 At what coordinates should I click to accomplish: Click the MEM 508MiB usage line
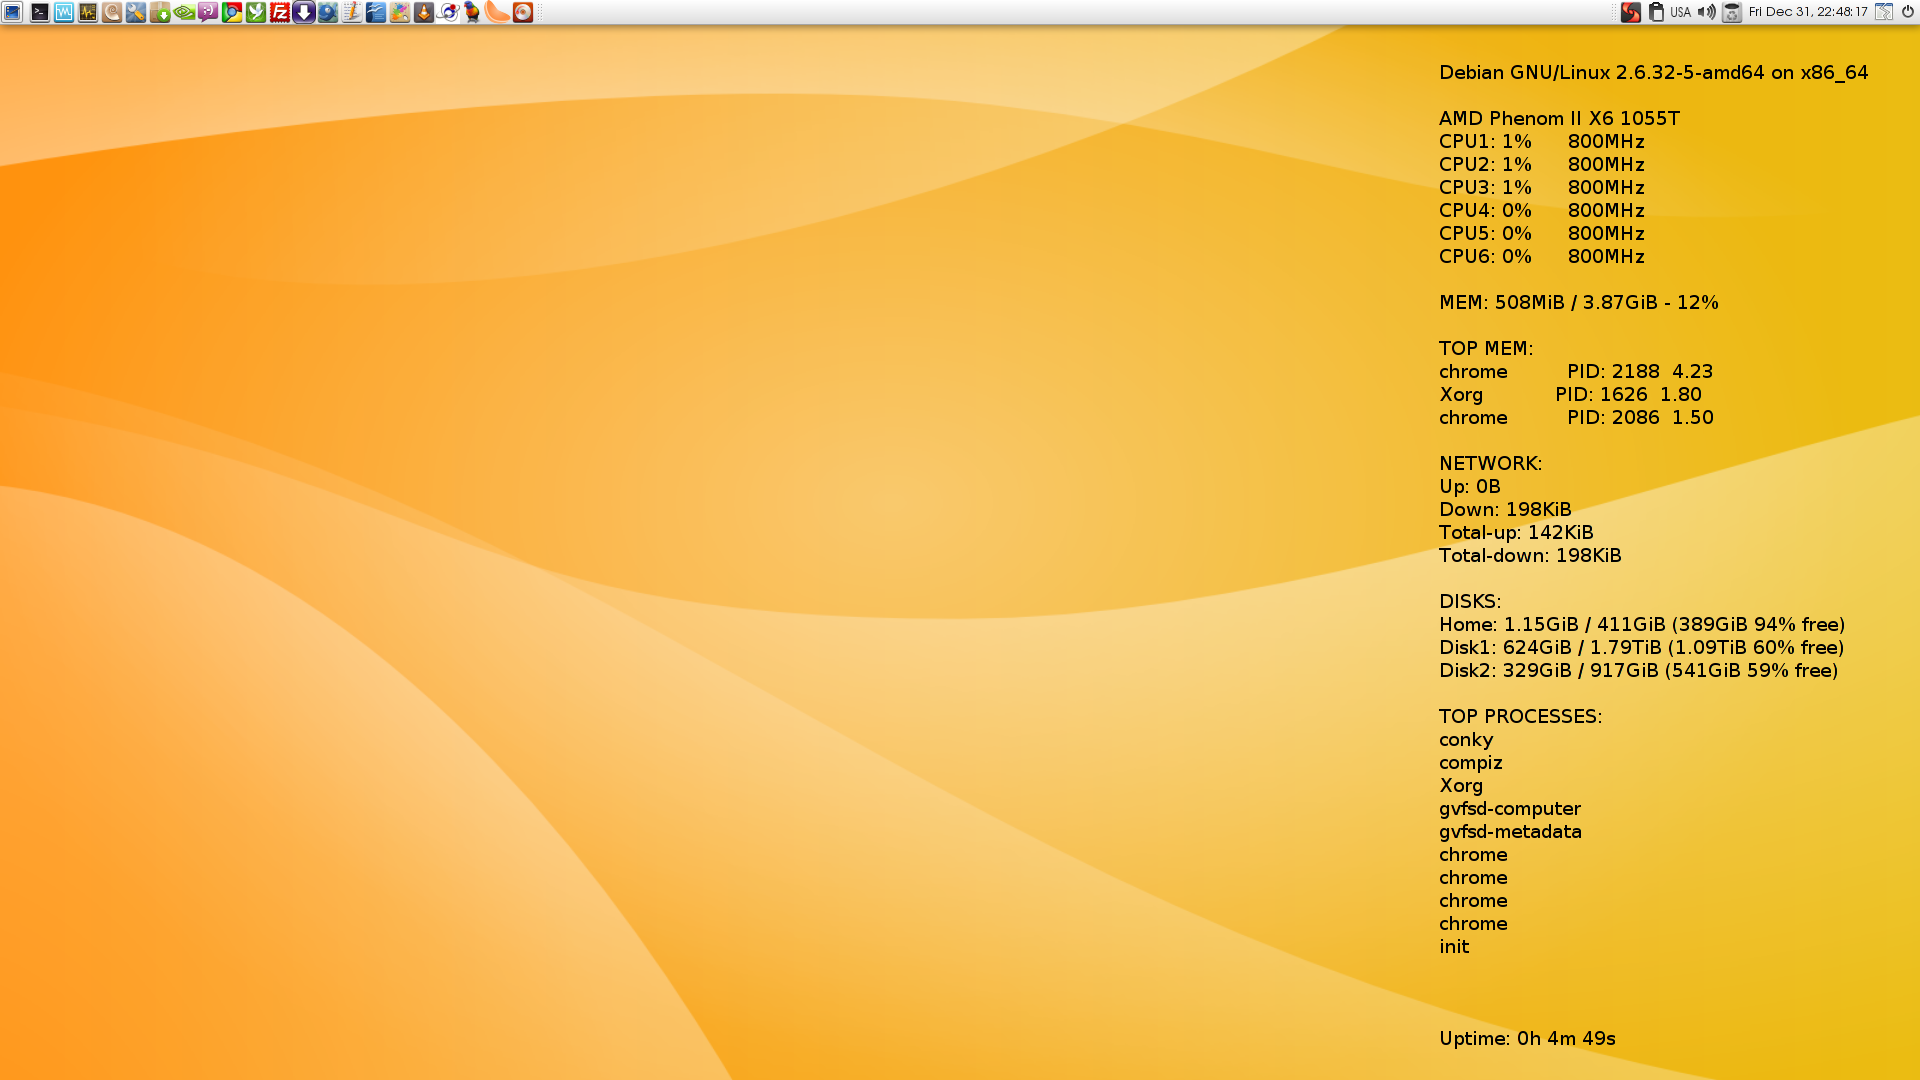[1578, 303]
